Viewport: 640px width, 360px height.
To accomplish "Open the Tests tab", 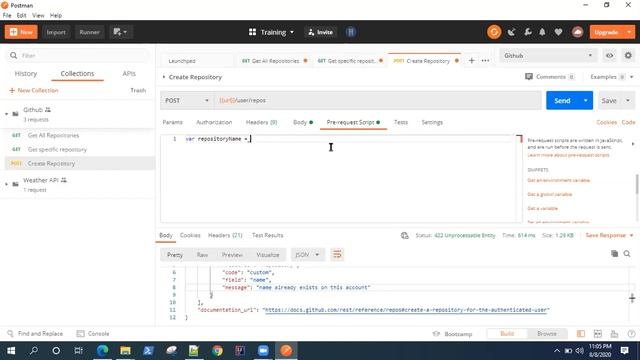I will tap(401, 122).
